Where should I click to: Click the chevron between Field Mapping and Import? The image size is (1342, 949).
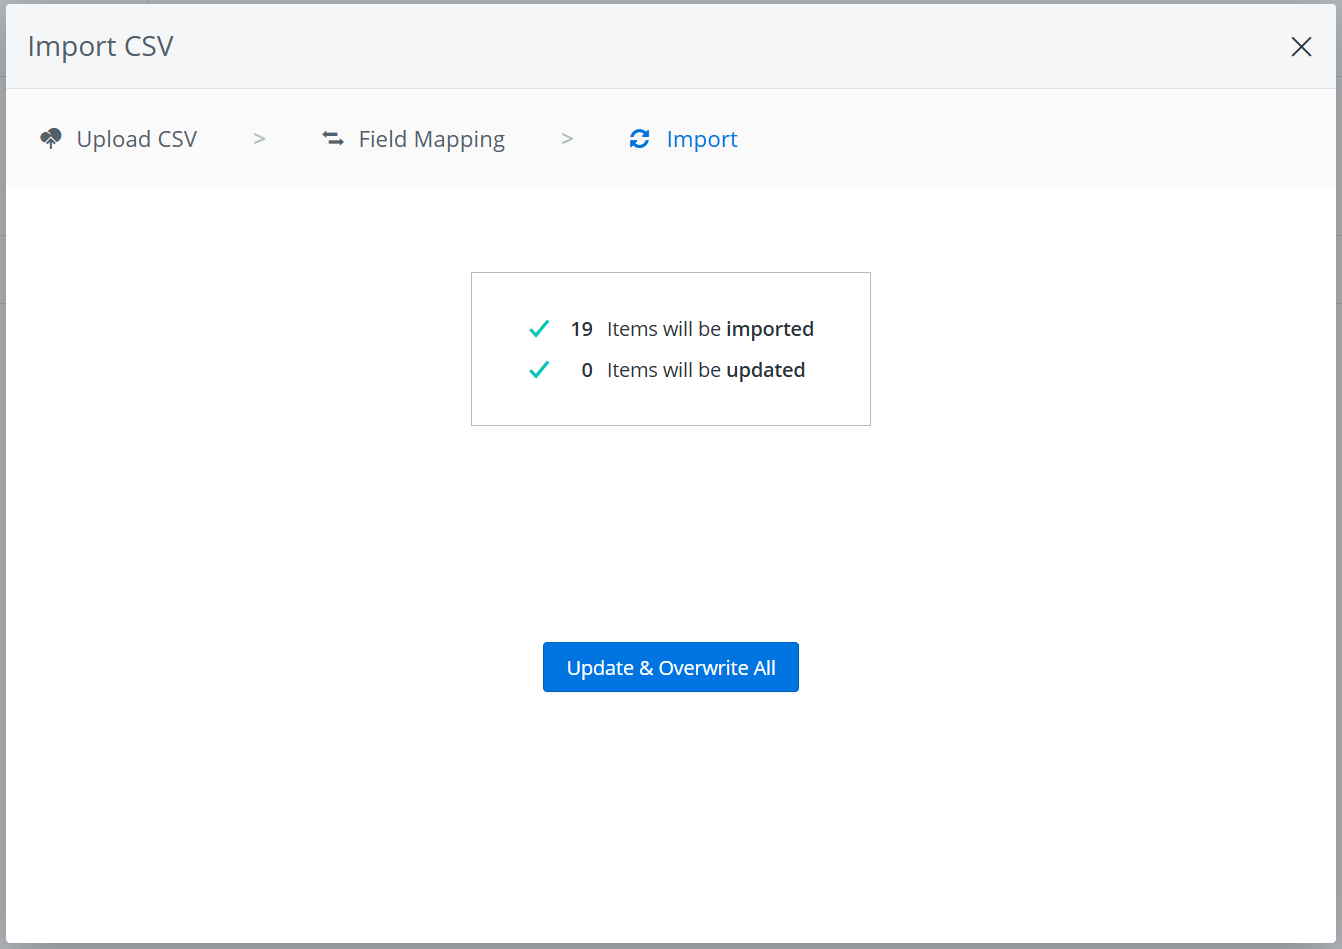coord(567,138)
